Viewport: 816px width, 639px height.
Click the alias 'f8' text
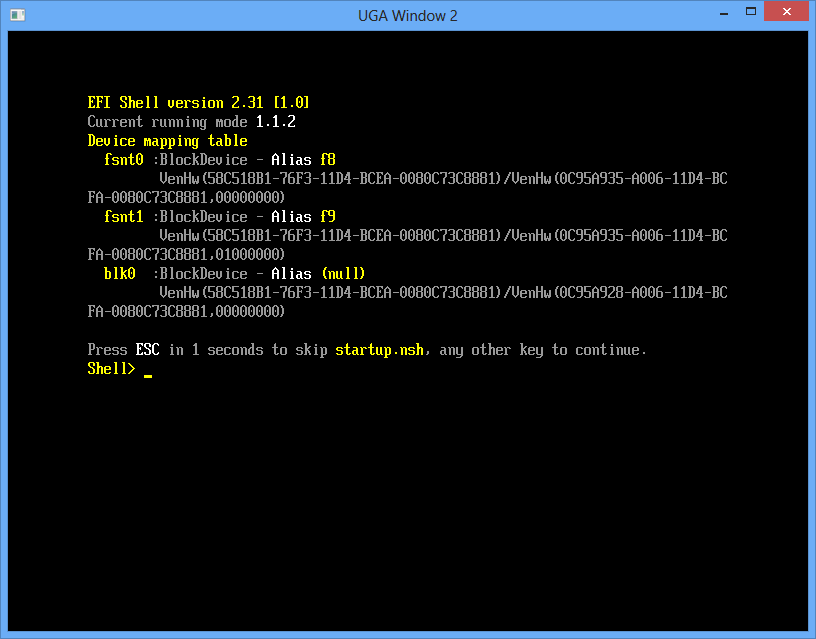(x=328, y=159)
